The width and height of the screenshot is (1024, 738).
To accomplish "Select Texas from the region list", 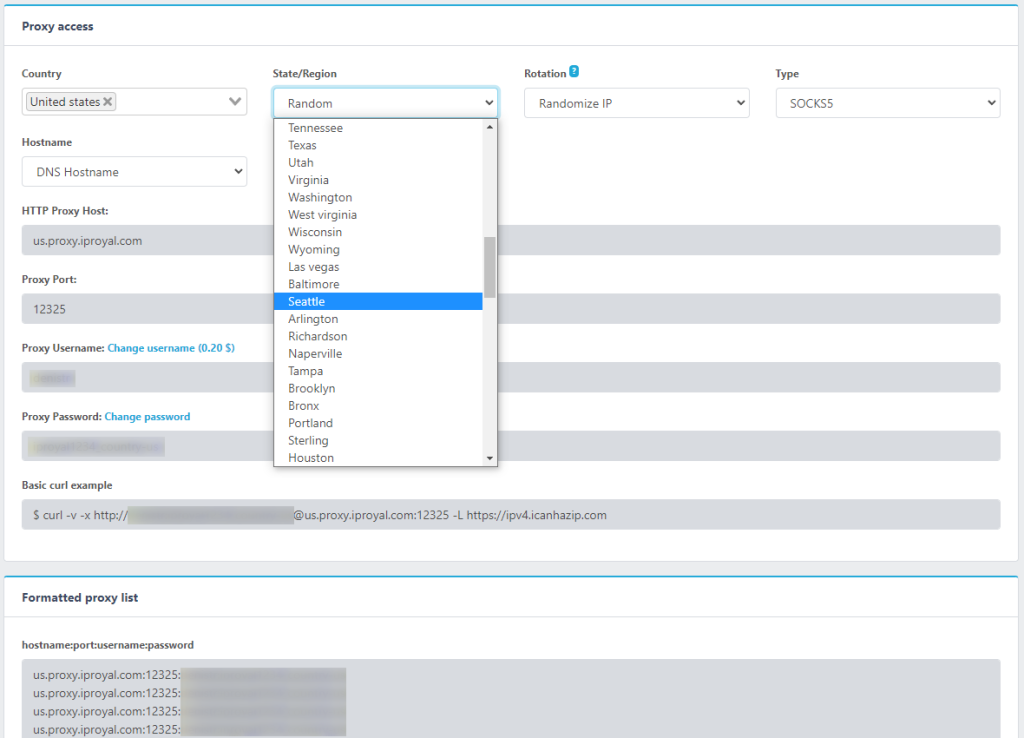I will 378,145.
